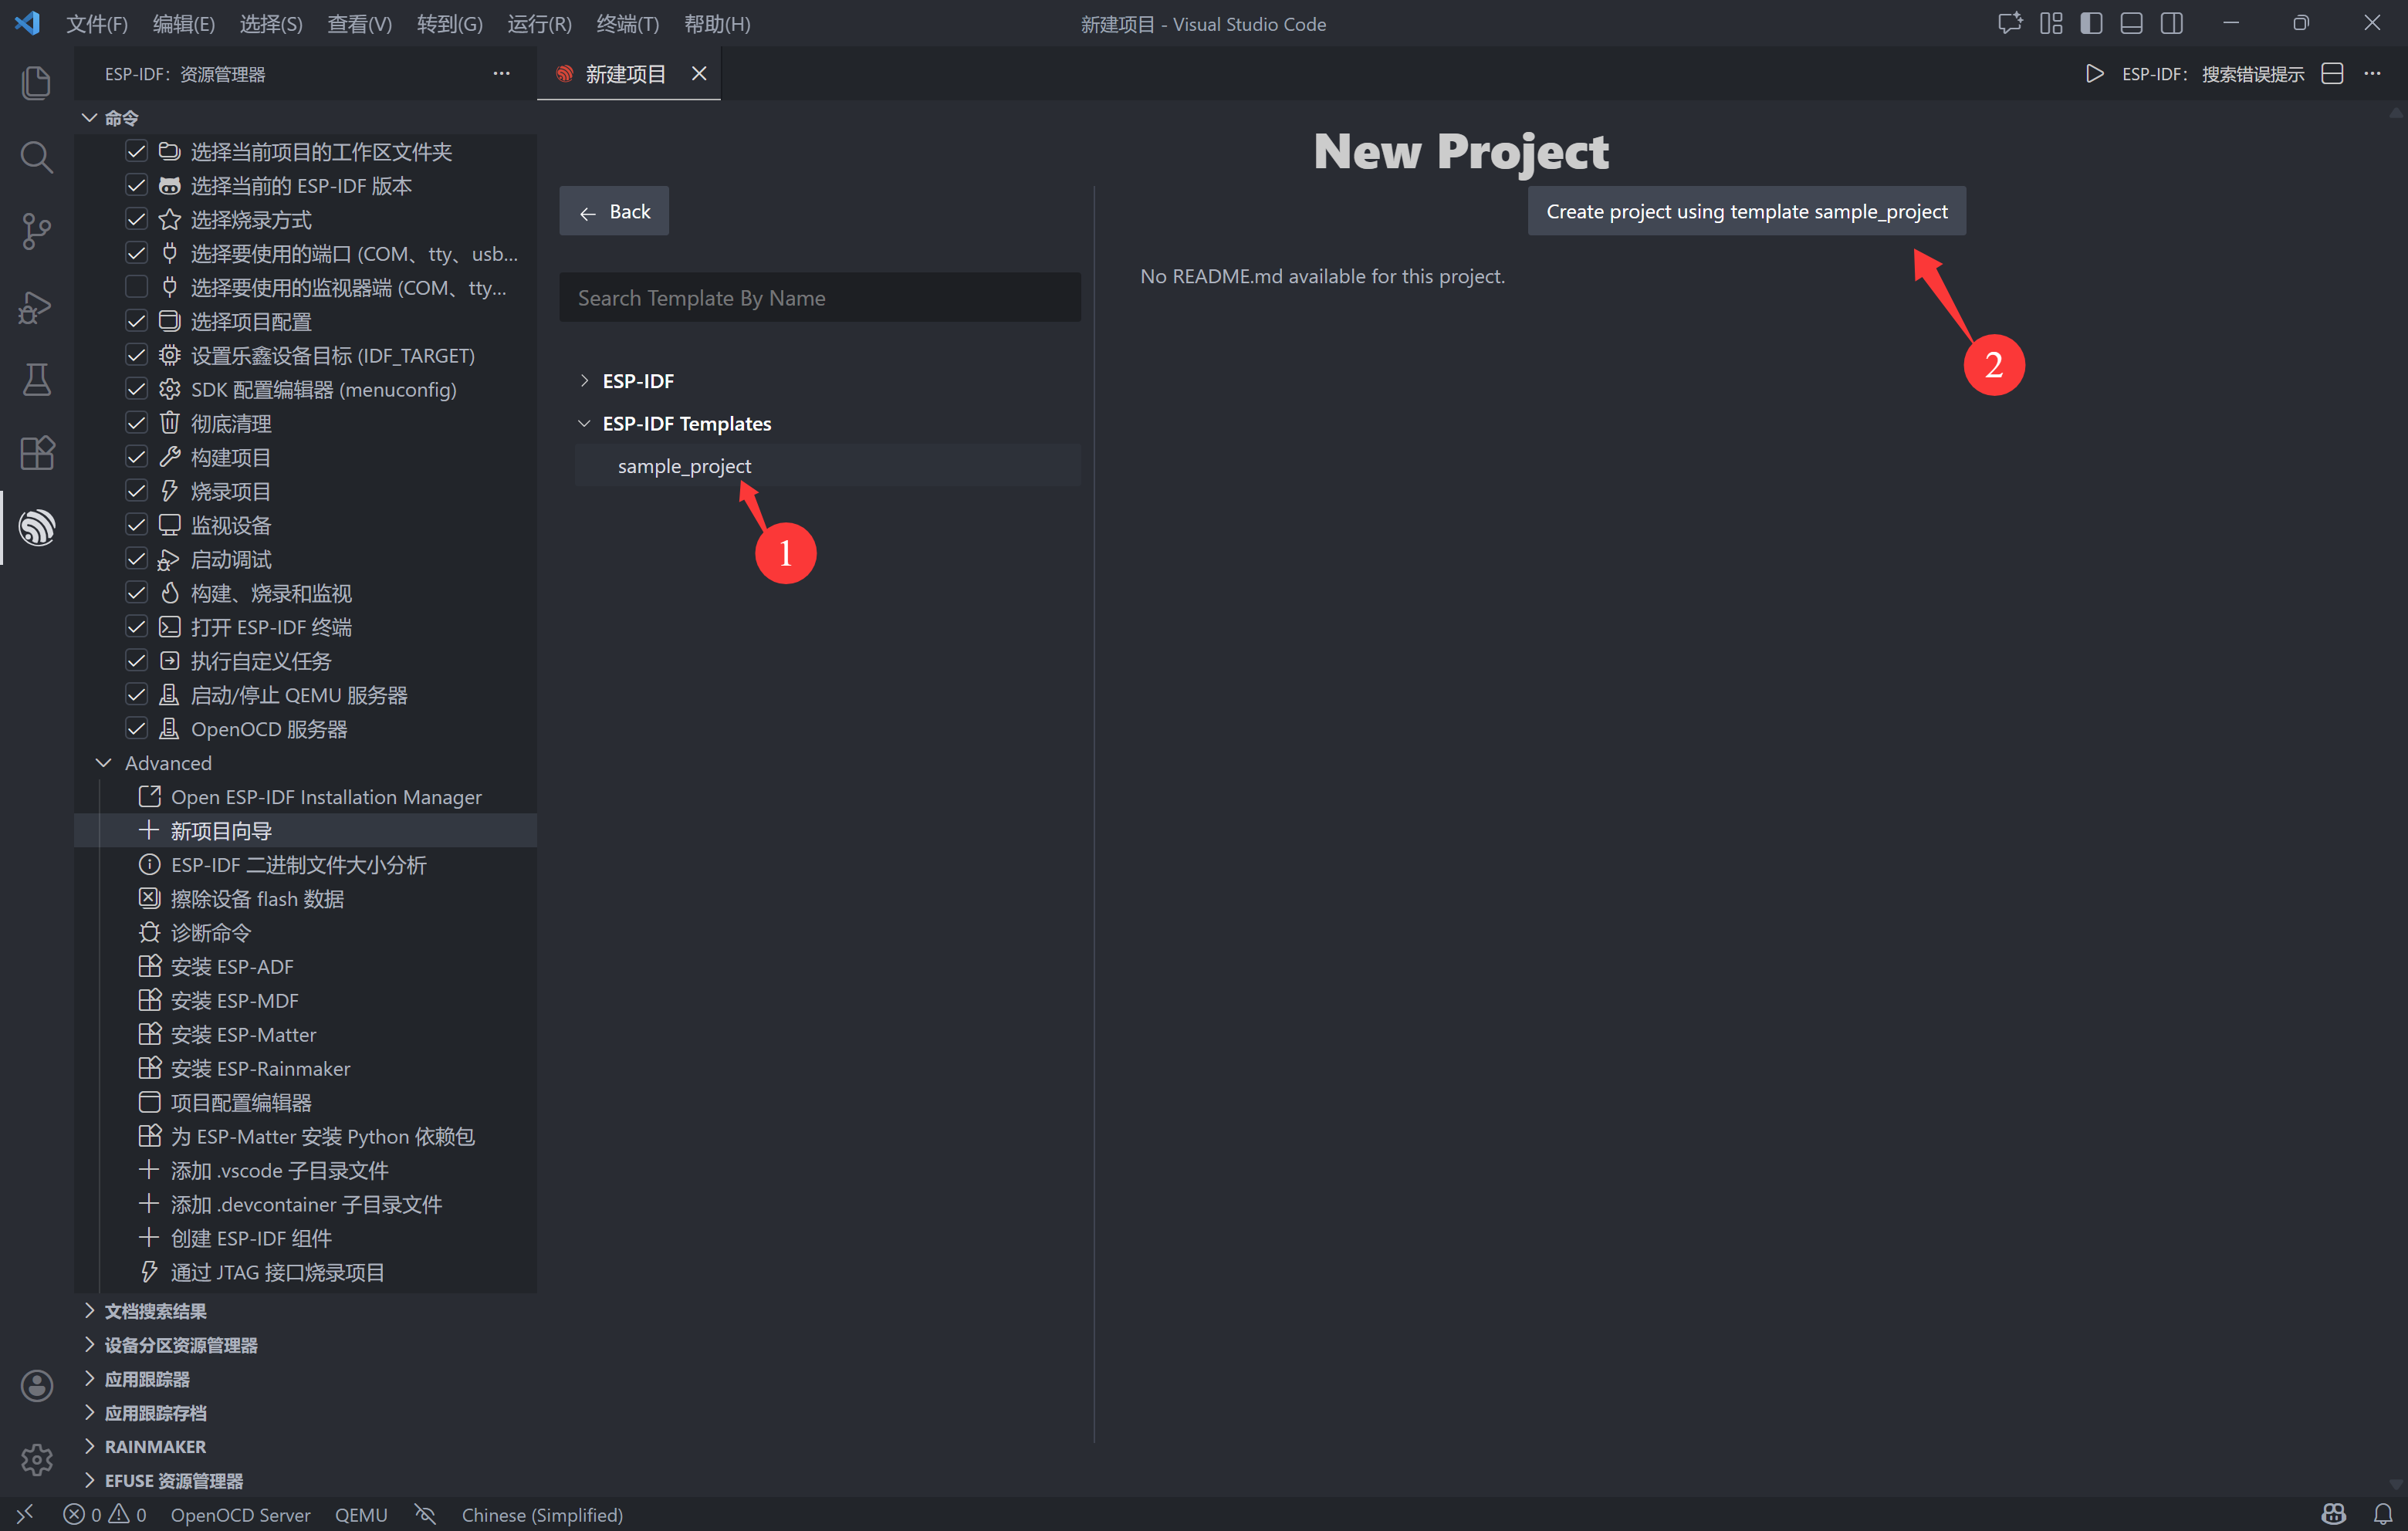Viewport: 2408px width, 1531px height.
Task: Expand the ESP-IDF template category
Action: (x=585, y=381)
